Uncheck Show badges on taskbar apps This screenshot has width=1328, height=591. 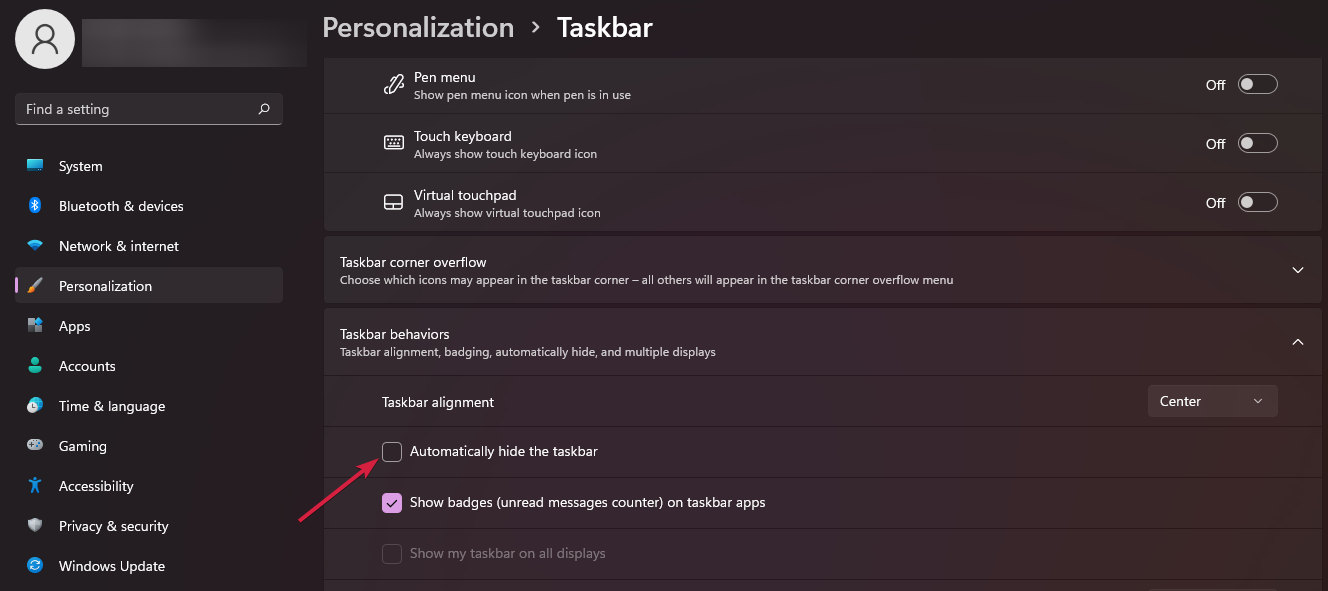(392, 503)
